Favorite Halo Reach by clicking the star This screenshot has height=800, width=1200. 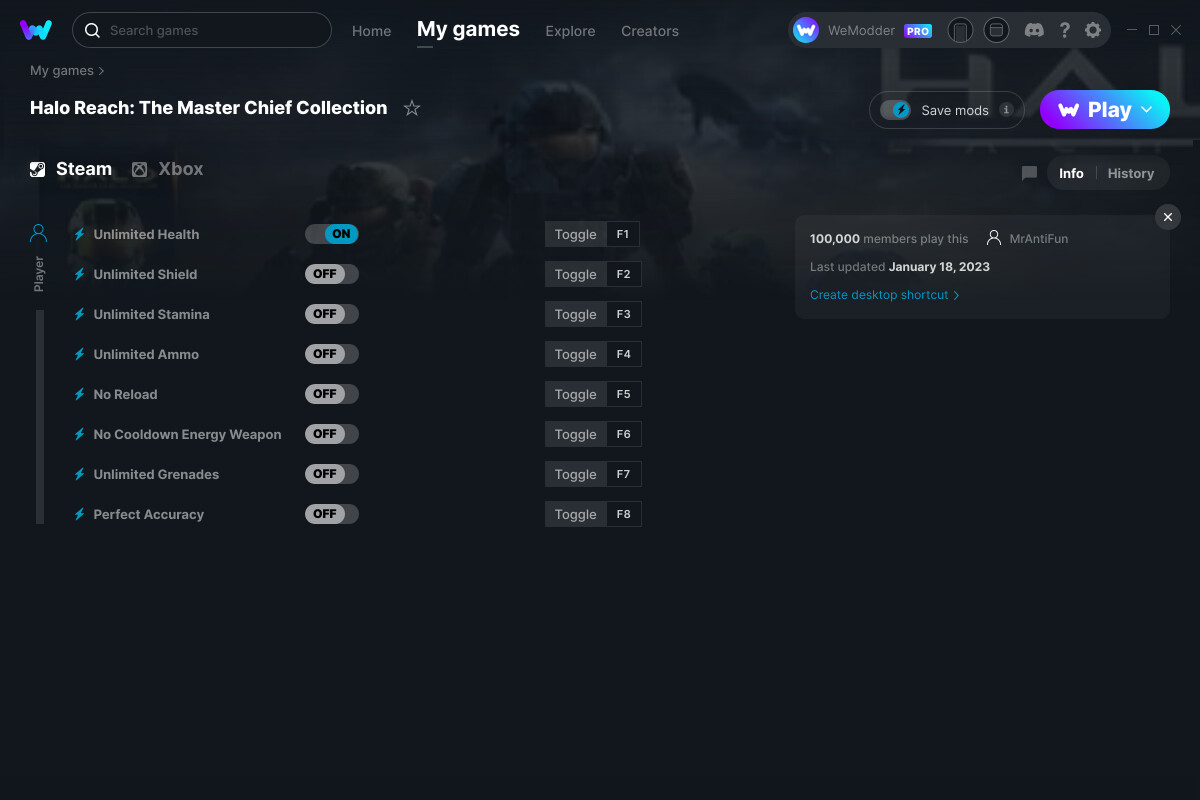point(411,107)
